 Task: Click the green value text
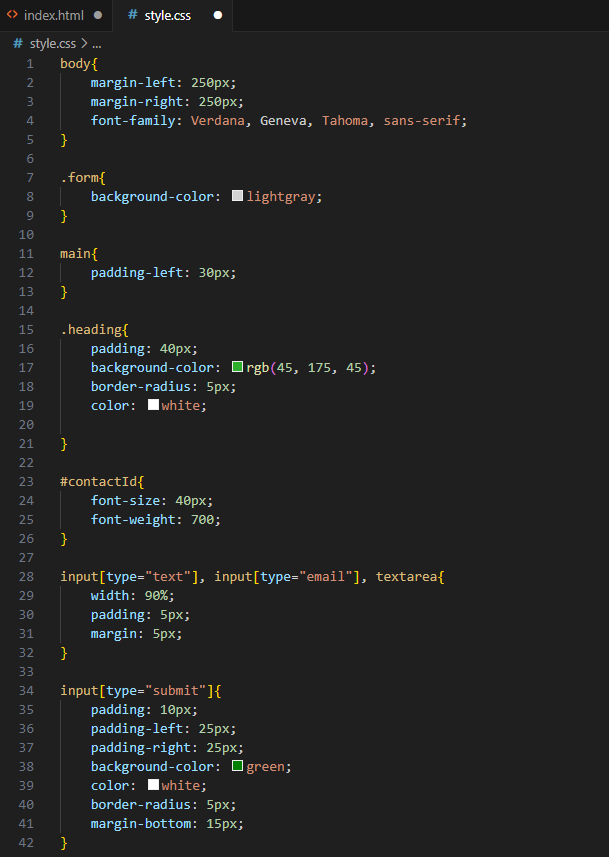266,767
